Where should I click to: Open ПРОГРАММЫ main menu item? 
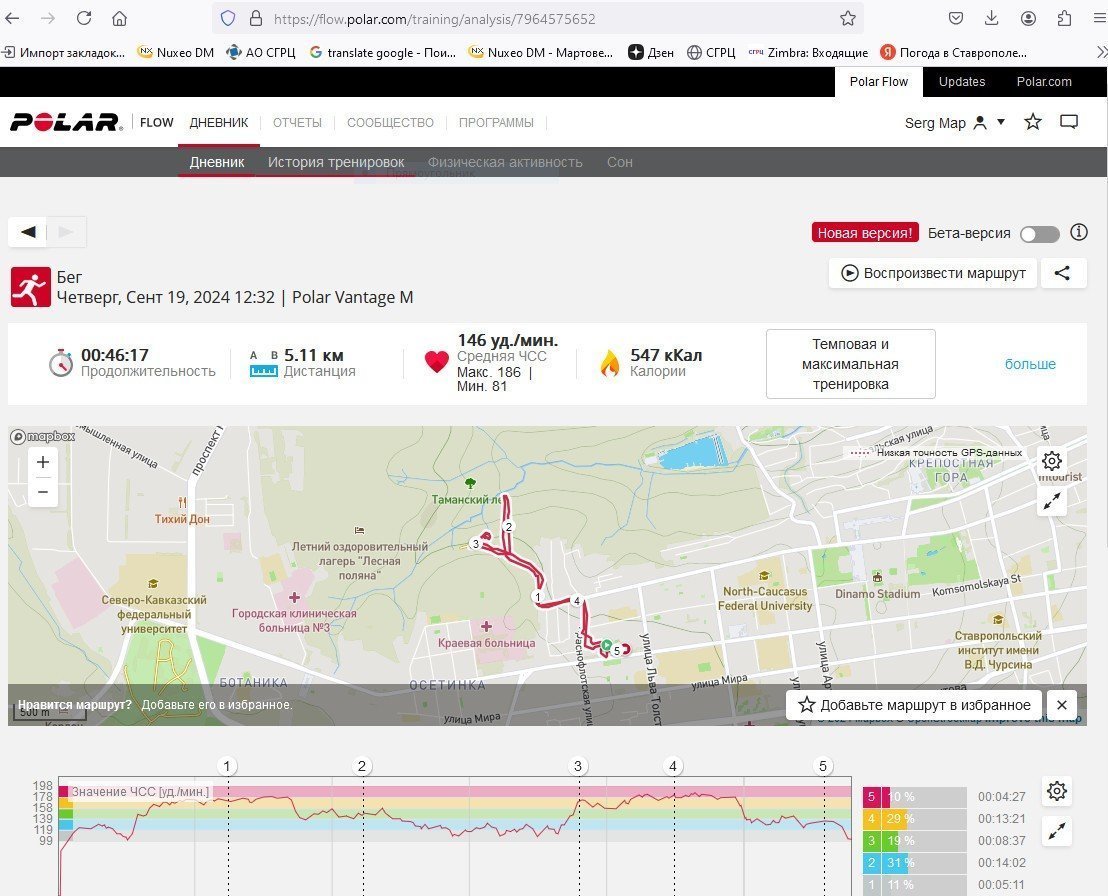tap(496, 122)
